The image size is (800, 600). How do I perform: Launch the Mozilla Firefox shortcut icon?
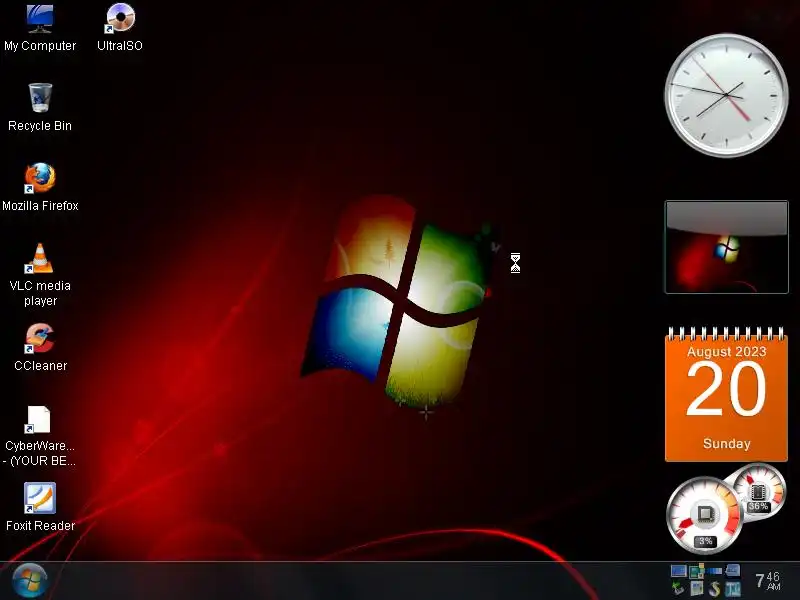40,178
